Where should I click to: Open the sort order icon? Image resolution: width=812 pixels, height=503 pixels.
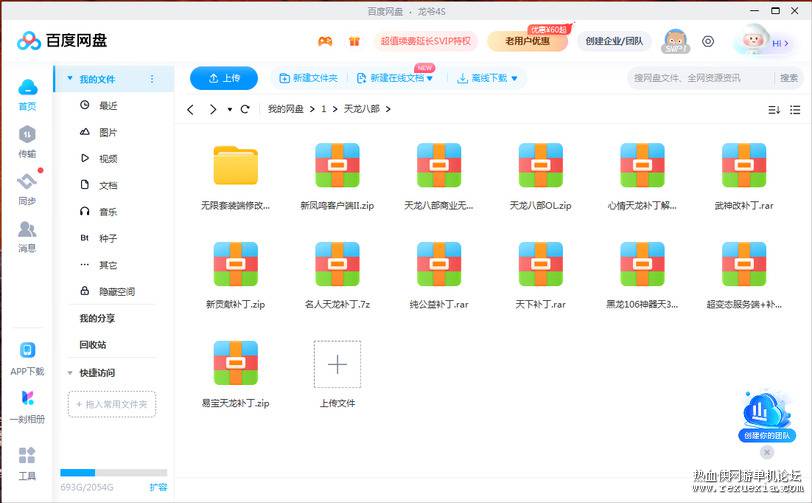pos(774,110)
